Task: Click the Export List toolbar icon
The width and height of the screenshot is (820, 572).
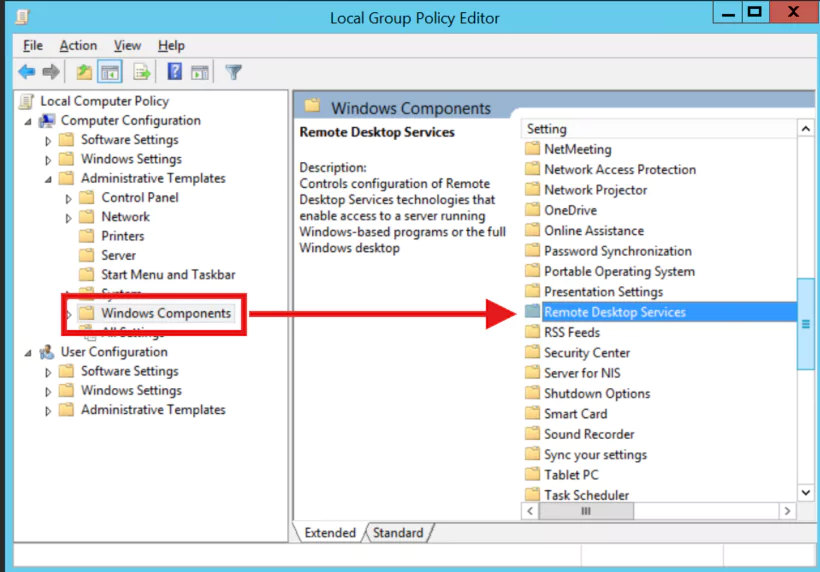Action: pyautogui.click(x=141, y=72)
